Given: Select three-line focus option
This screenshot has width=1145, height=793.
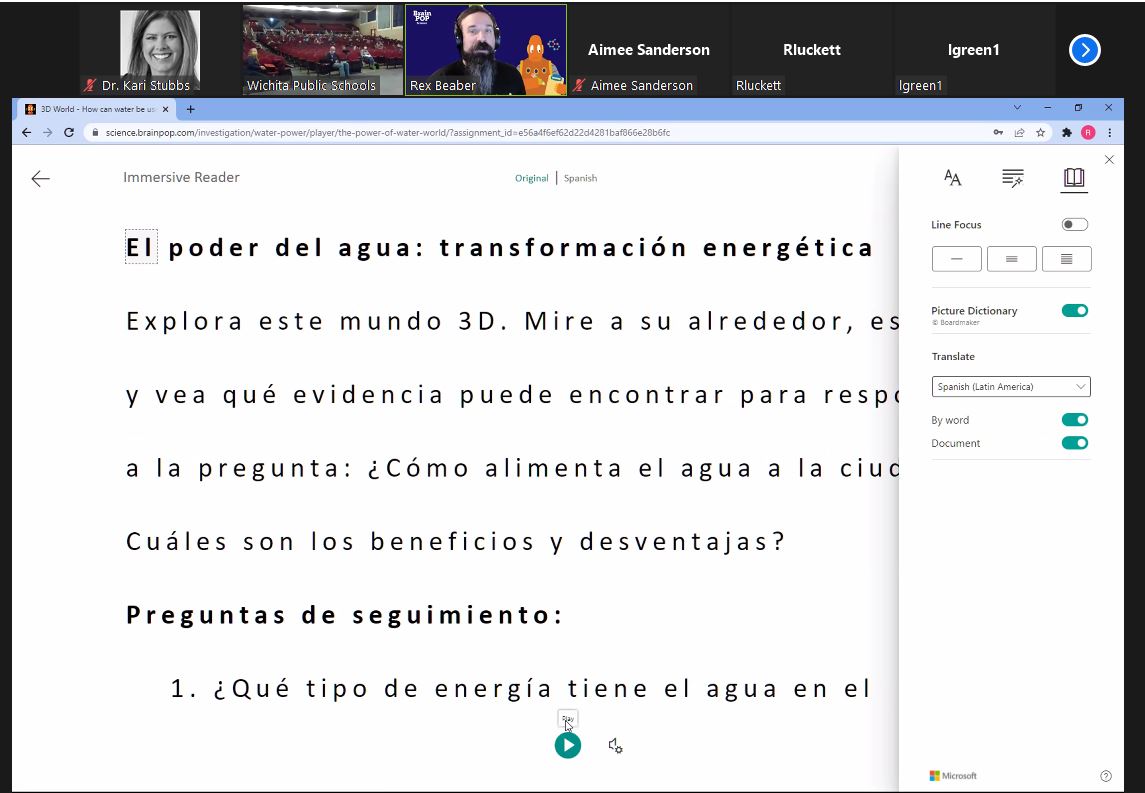Looking at the screenshot, I should [1011, 259].
